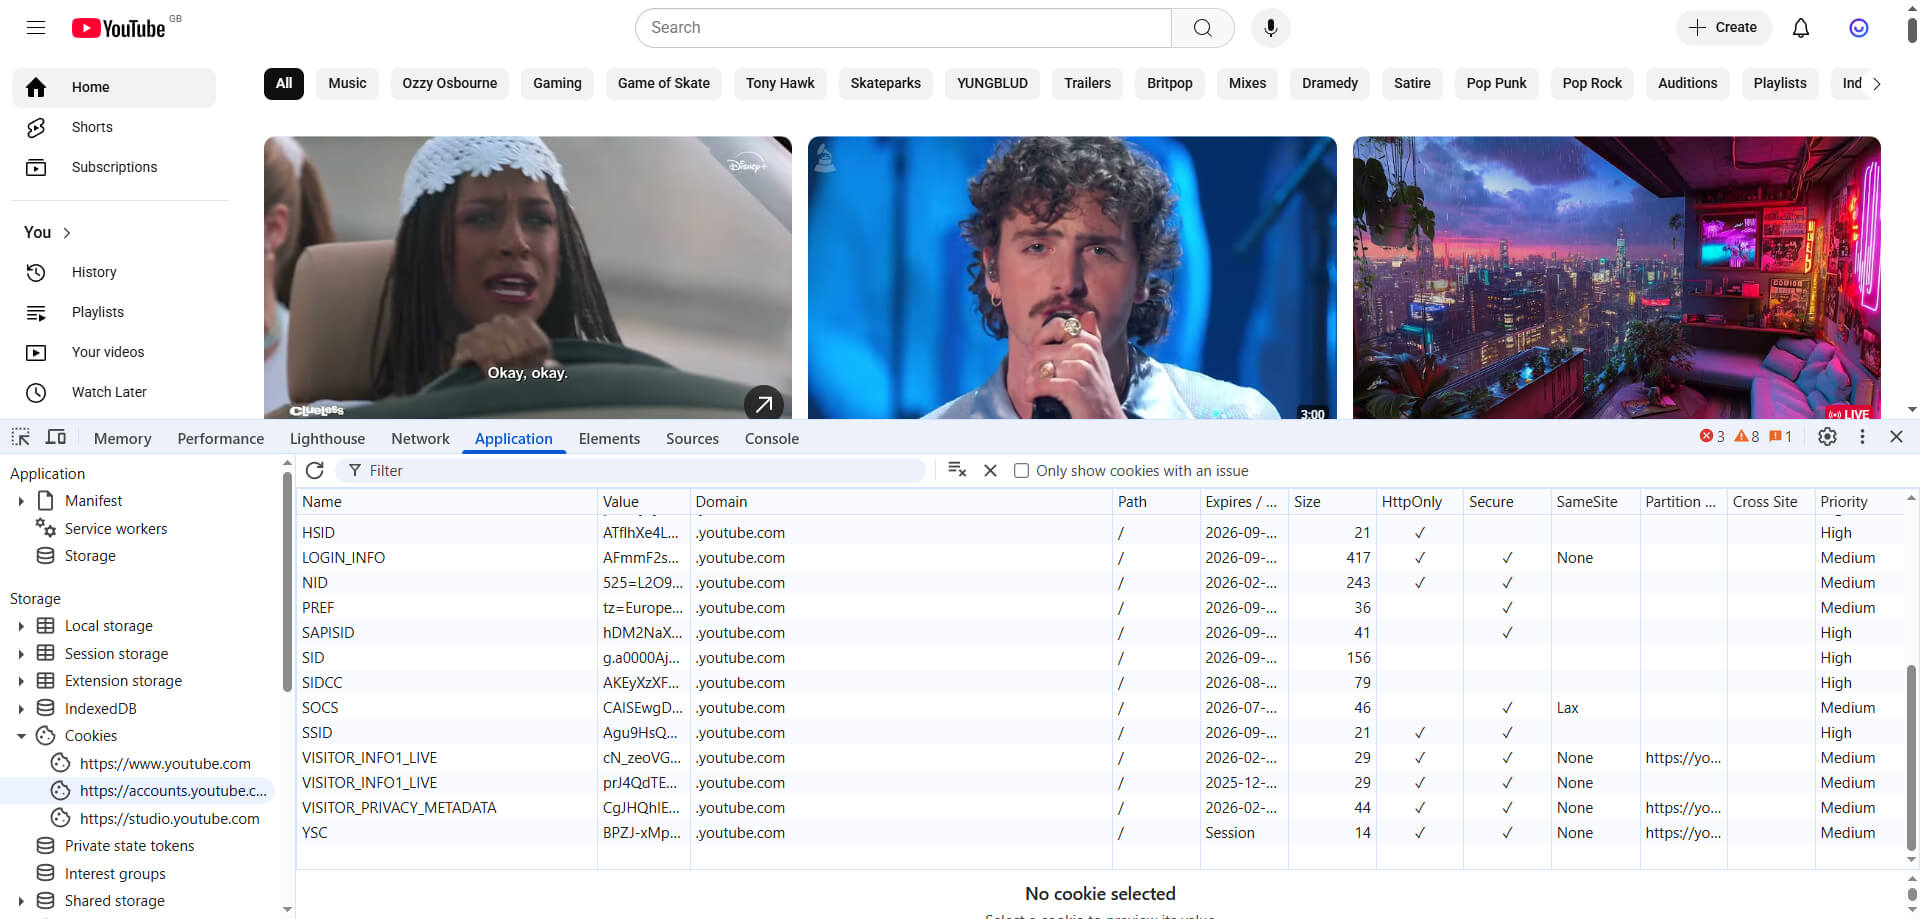Viewport: 1920px width, 919px height.
Task: Switch to the Network tab
Action: coord(420,439)
